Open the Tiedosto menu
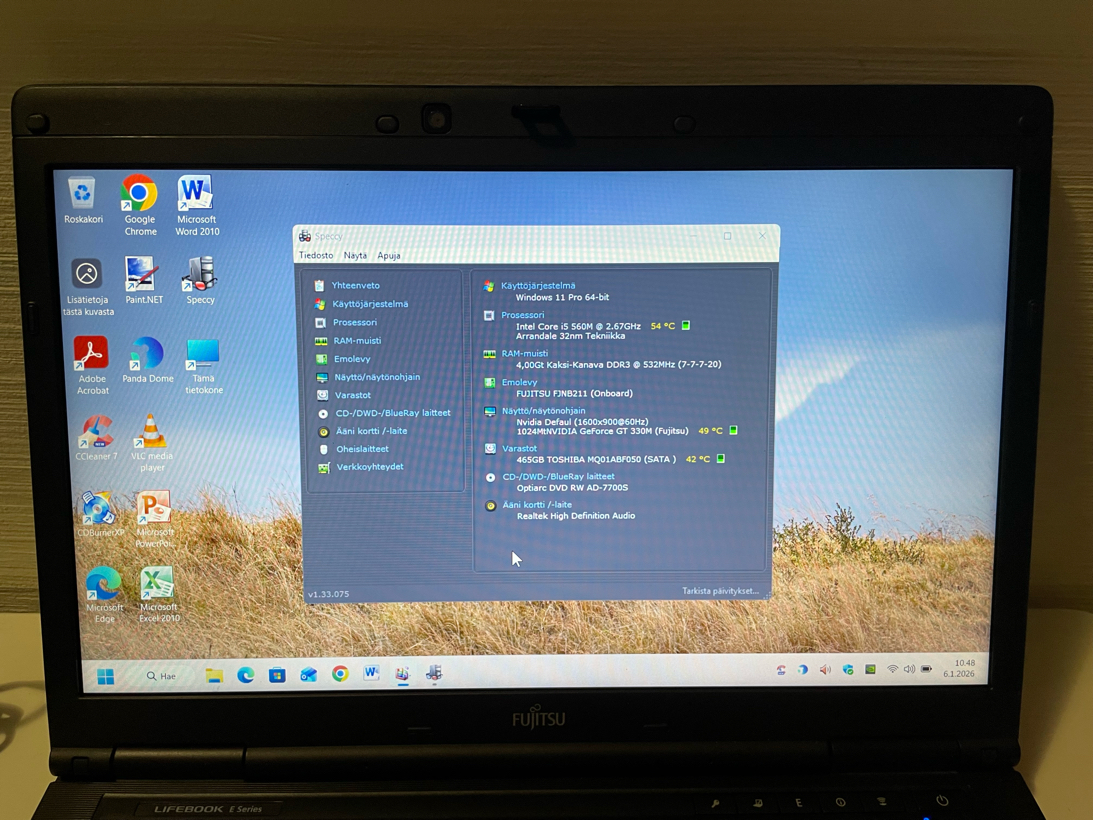Image resolution: width=1093 pixels, height=820 pixels. coord(316,256)
